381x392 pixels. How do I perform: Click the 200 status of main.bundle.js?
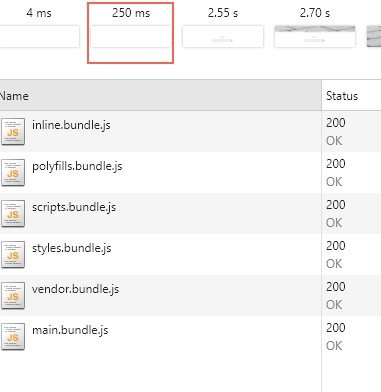click(x=336, y=328)
